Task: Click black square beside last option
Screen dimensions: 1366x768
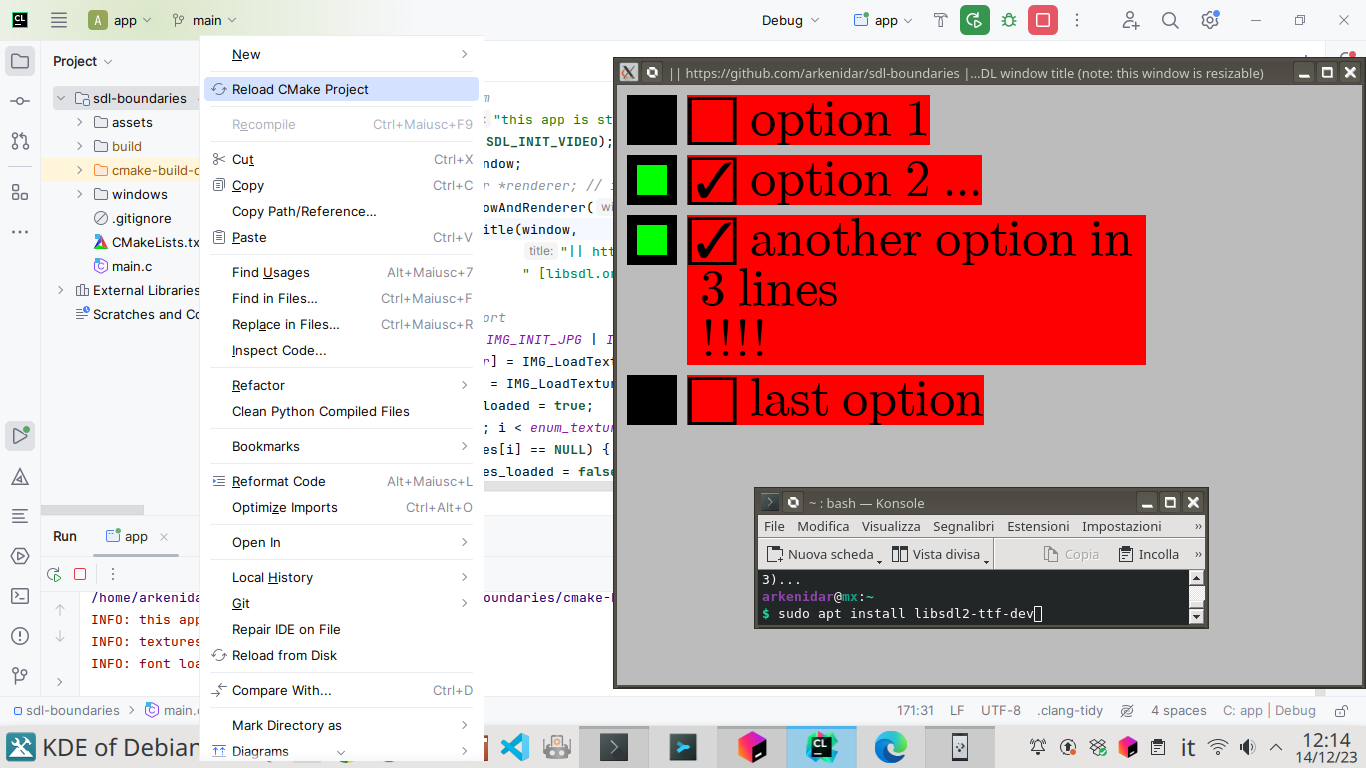Action: click(x=652, y=400)
